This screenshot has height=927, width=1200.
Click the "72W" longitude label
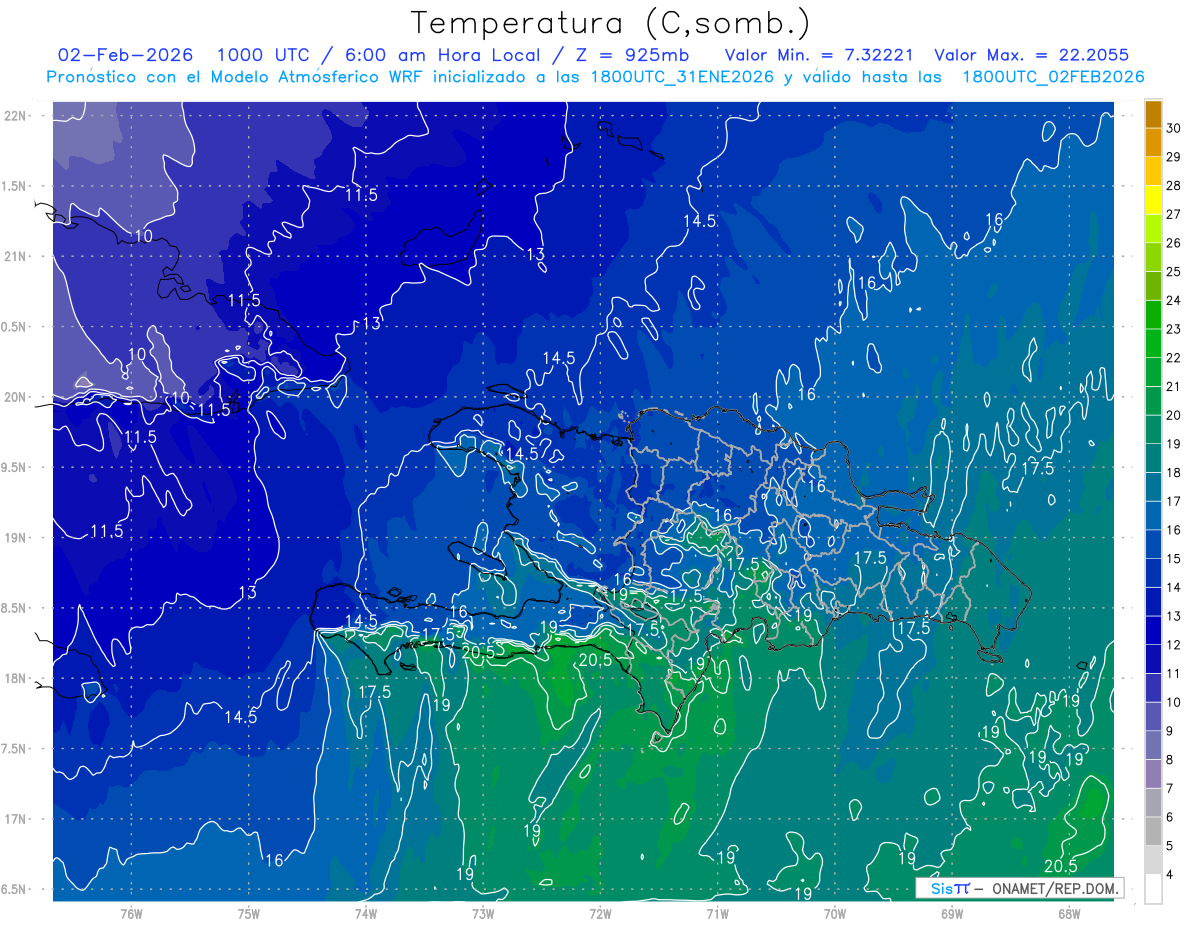(x=600, y=914)
